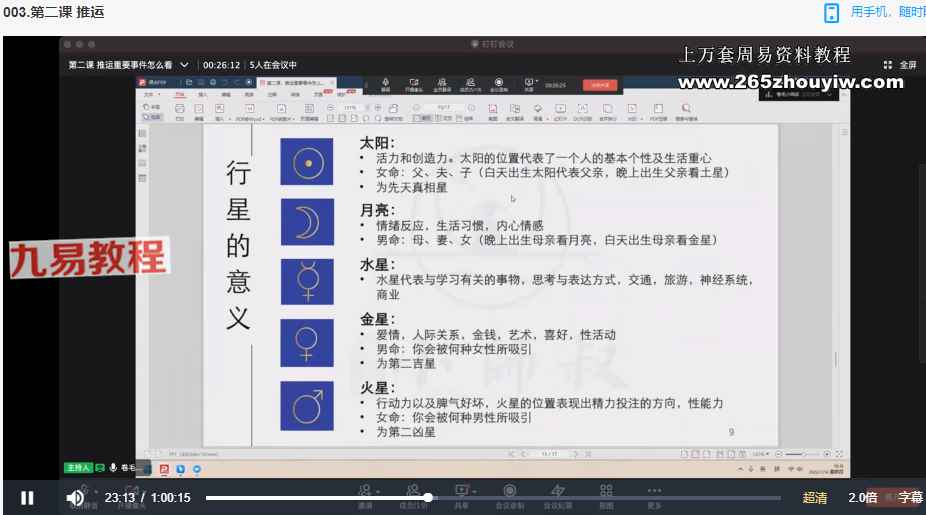The height and width of the screenshot is (515, 926).
Task: Click the microphone icon beside 主持人 badge
Action: pyautogui.click(x=113, y=468)
